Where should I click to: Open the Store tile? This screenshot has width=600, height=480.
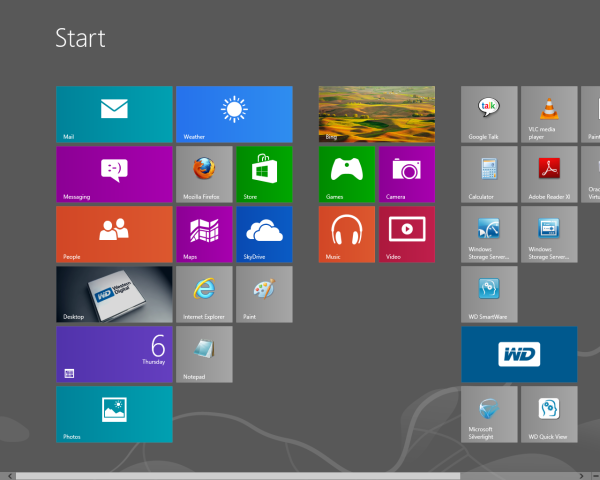coord(264,174)
